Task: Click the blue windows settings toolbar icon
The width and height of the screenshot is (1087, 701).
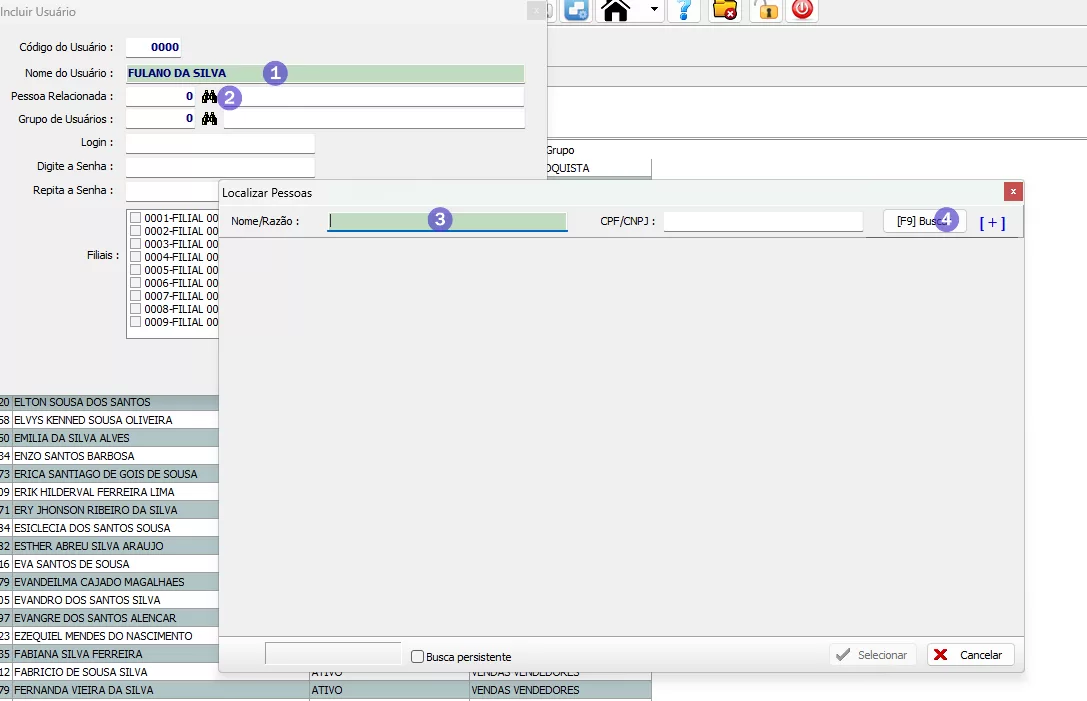Action: [576, 10]
